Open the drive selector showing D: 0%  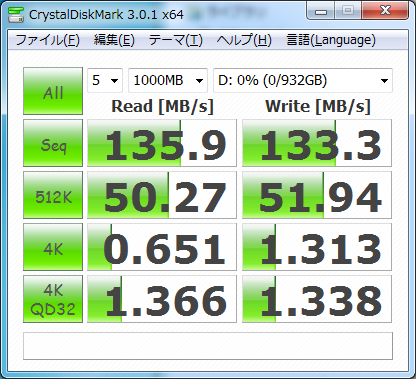tap(303, 80)
